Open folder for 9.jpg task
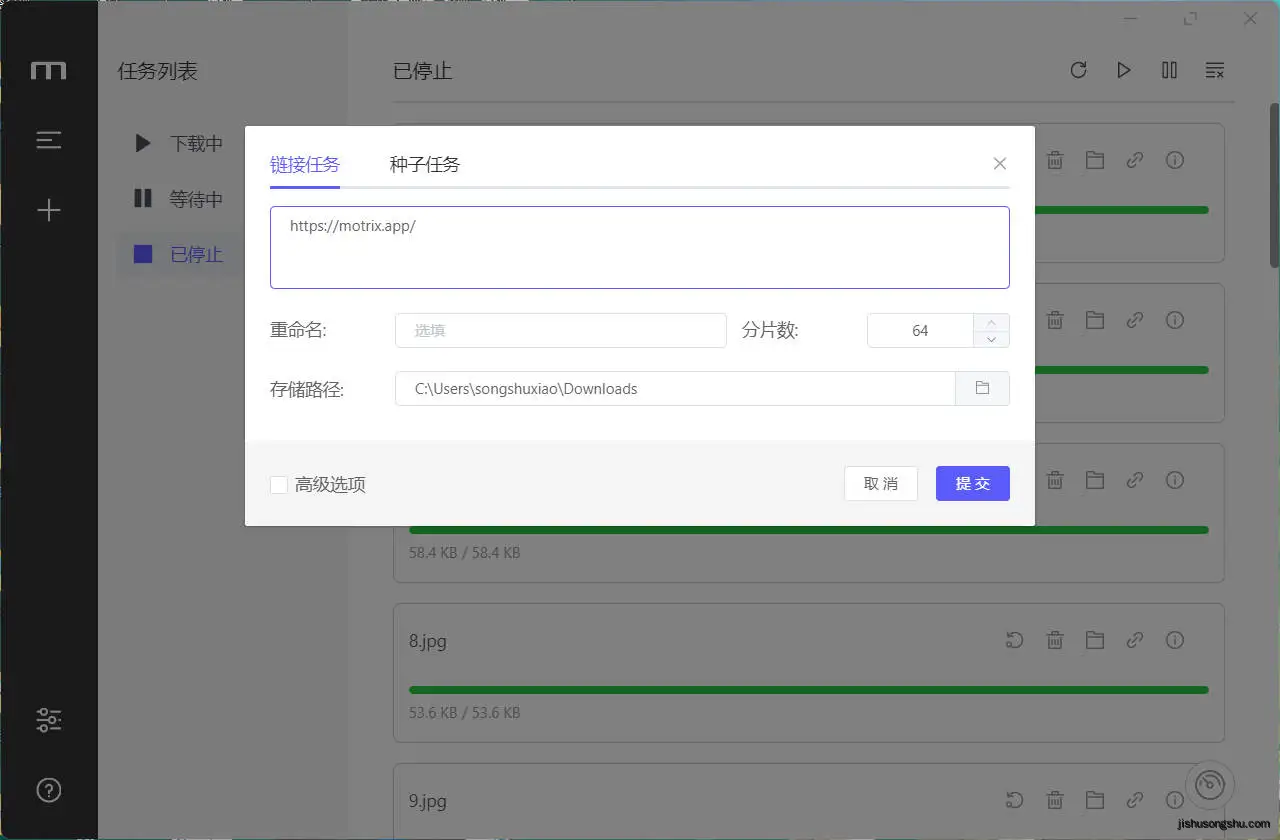The width and height of the screenshot is (1280, 840). (x=1095, y=800)
